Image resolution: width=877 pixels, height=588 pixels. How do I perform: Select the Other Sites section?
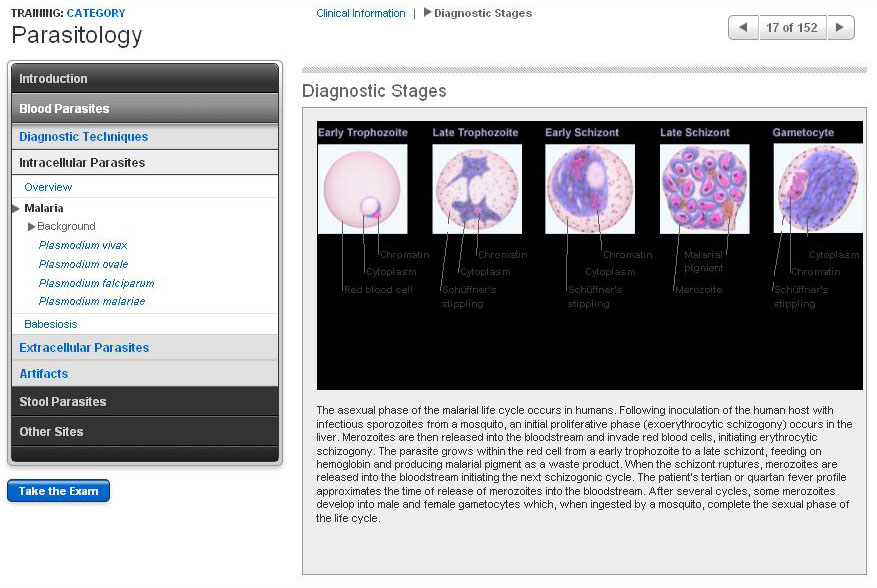coord(51,432)
